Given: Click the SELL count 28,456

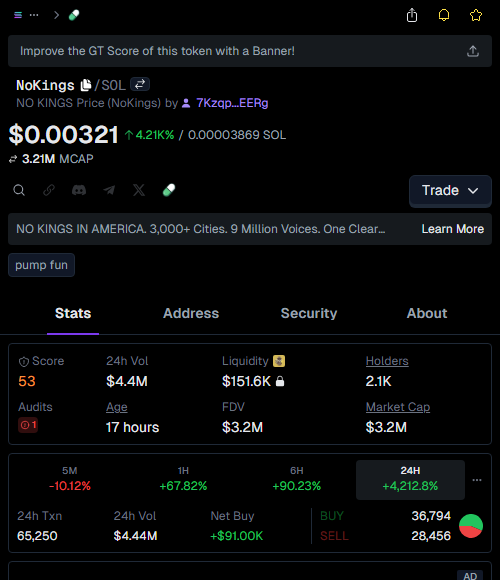Looking at the screenshot, I should [431, 536].
